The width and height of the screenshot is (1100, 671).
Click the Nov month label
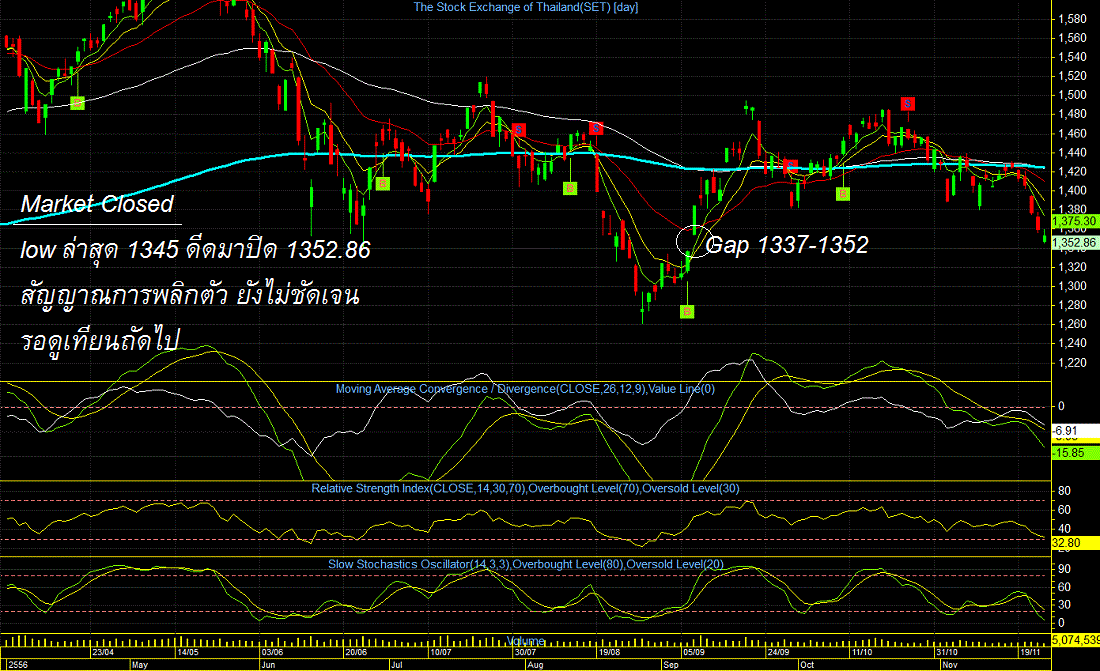pos(950,665)
